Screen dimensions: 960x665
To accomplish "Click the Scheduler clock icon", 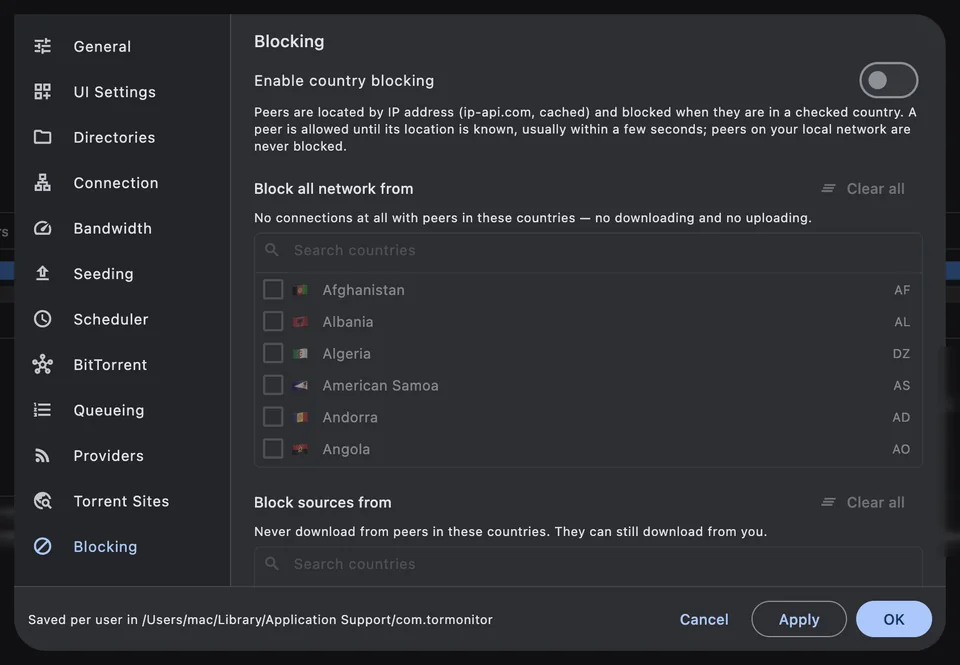I will point(42,318).
